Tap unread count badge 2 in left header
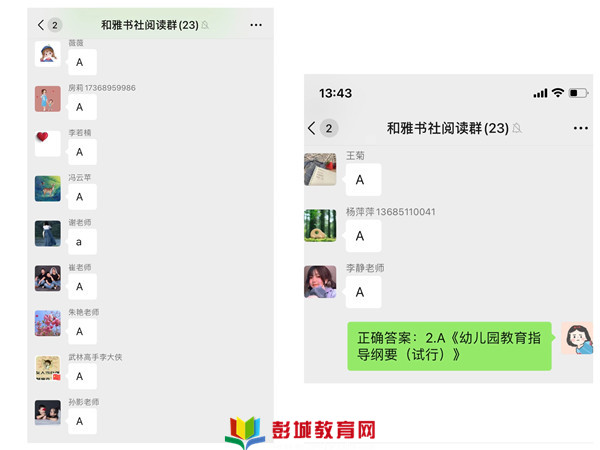 click(x=55, y=25)
